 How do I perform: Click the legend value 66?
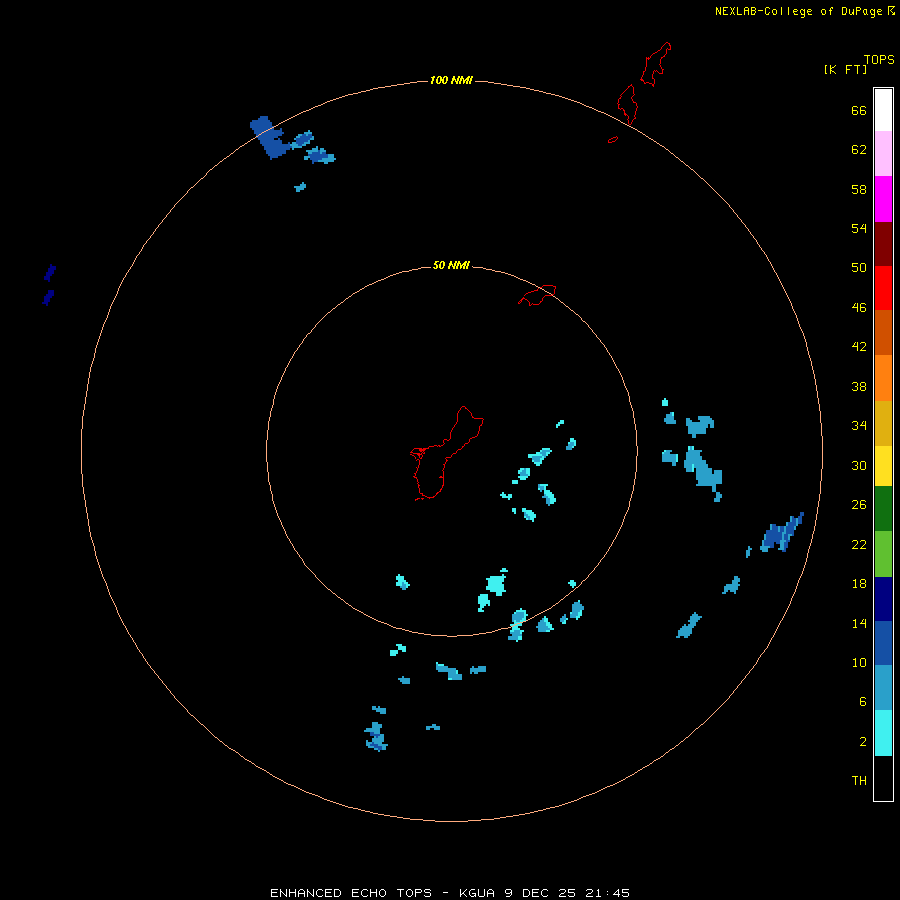point(859,110)
